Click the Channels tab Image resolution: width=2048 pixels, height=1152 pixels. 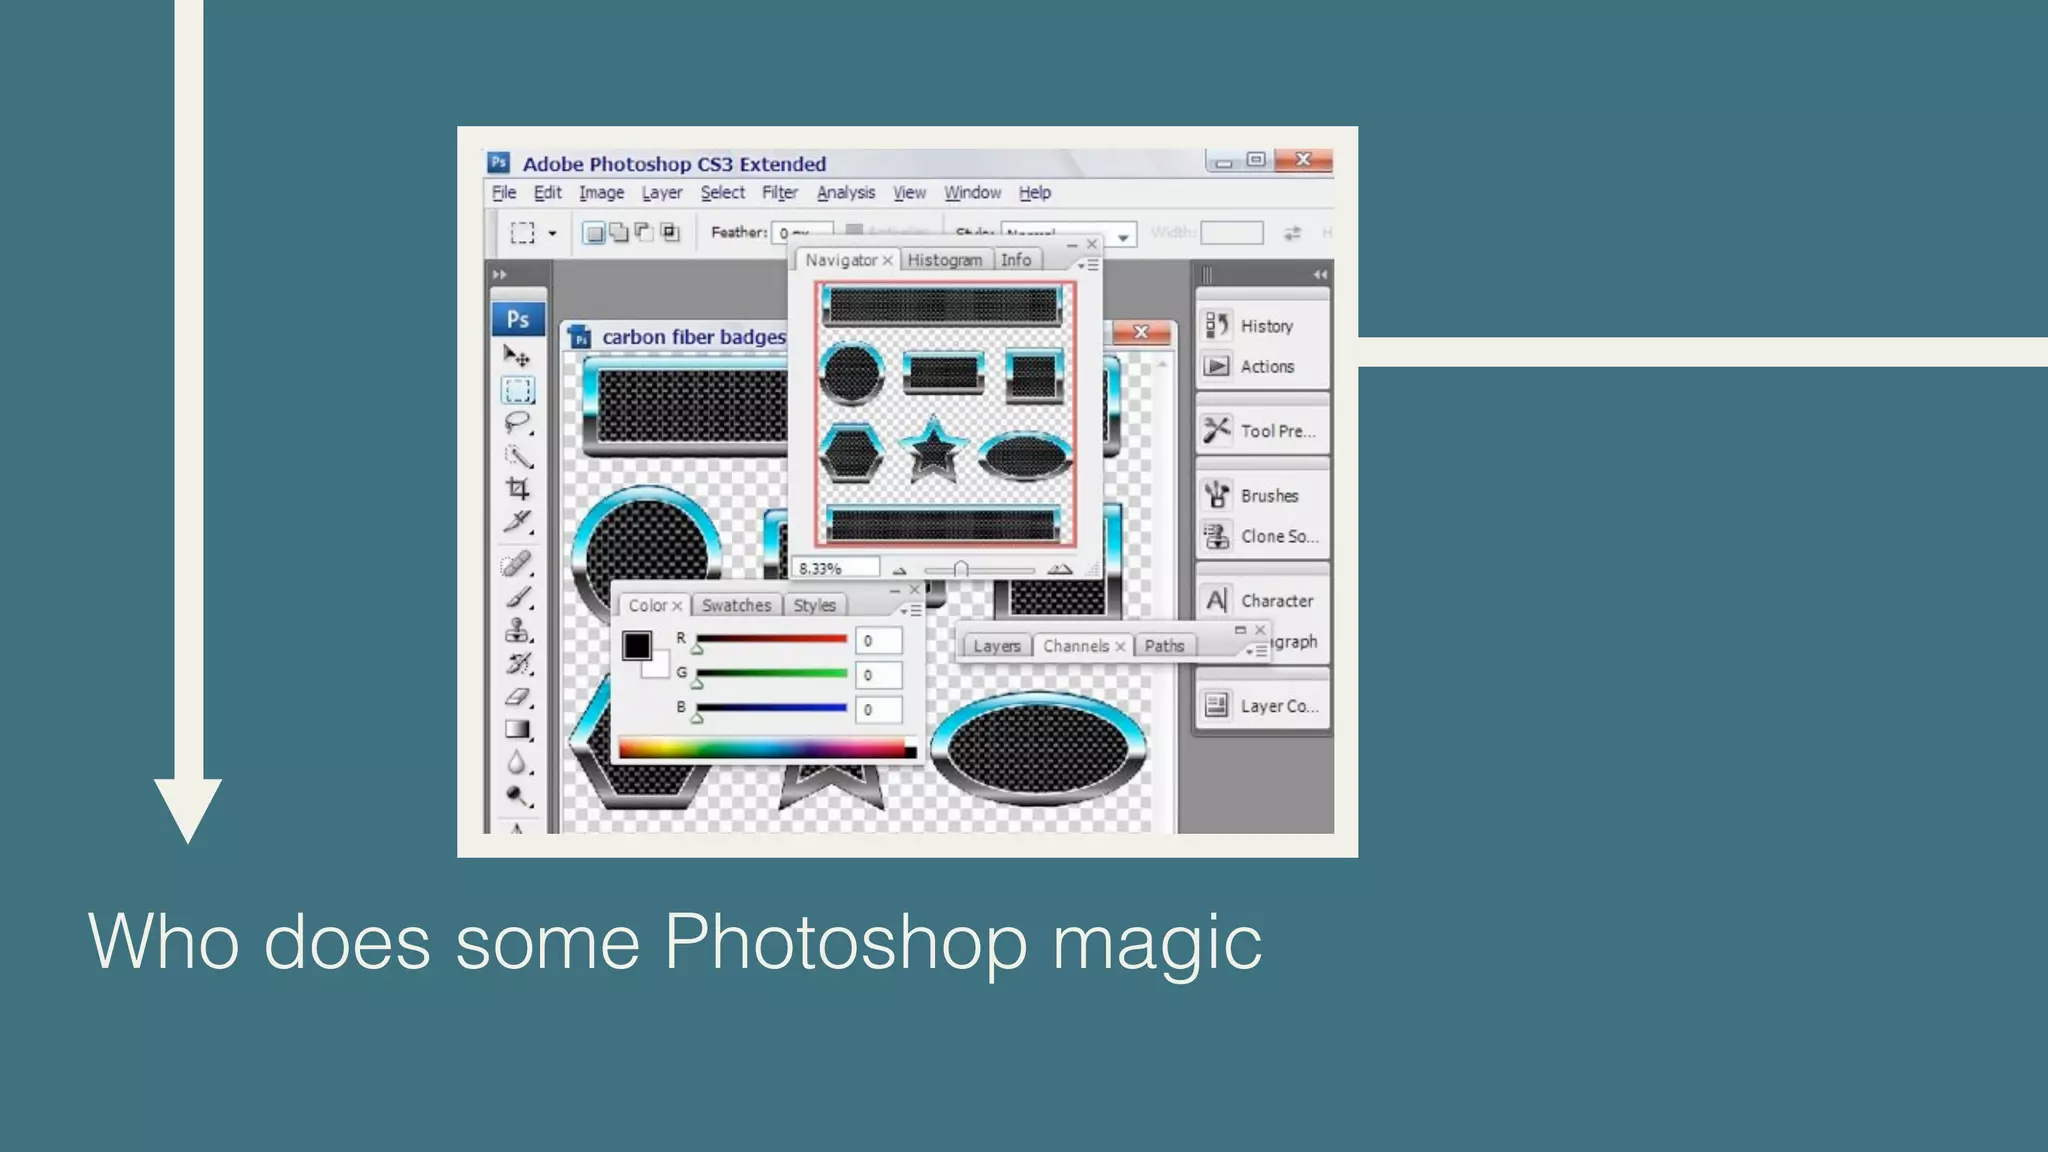click(x=1076, y=647)
